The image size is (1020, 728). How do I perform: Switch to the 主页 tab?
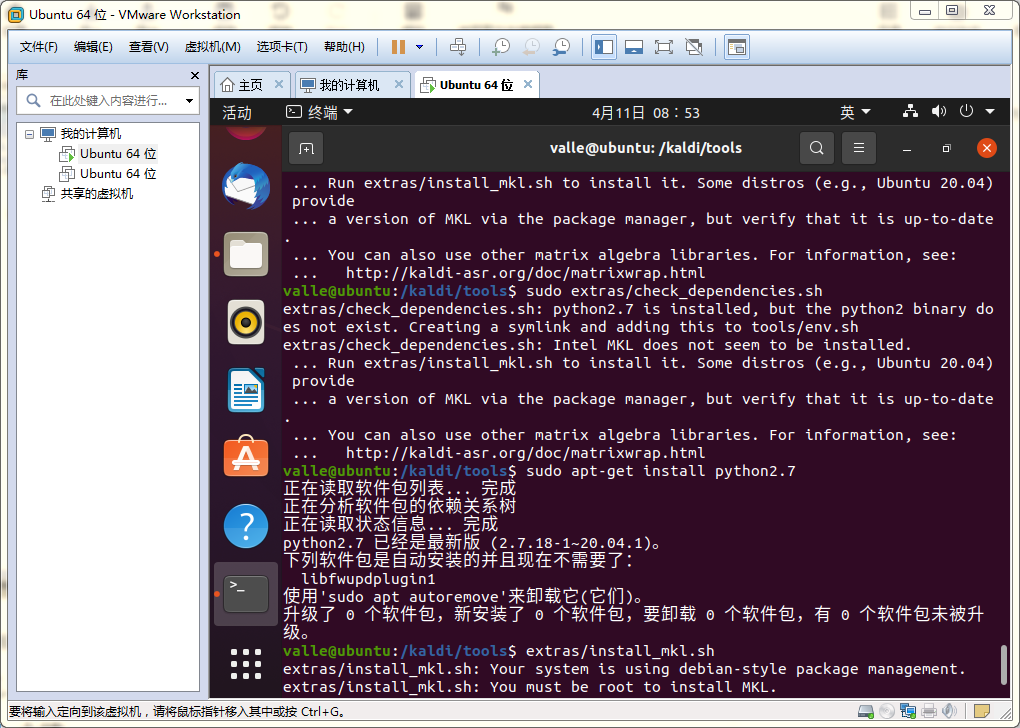[250, 85]
